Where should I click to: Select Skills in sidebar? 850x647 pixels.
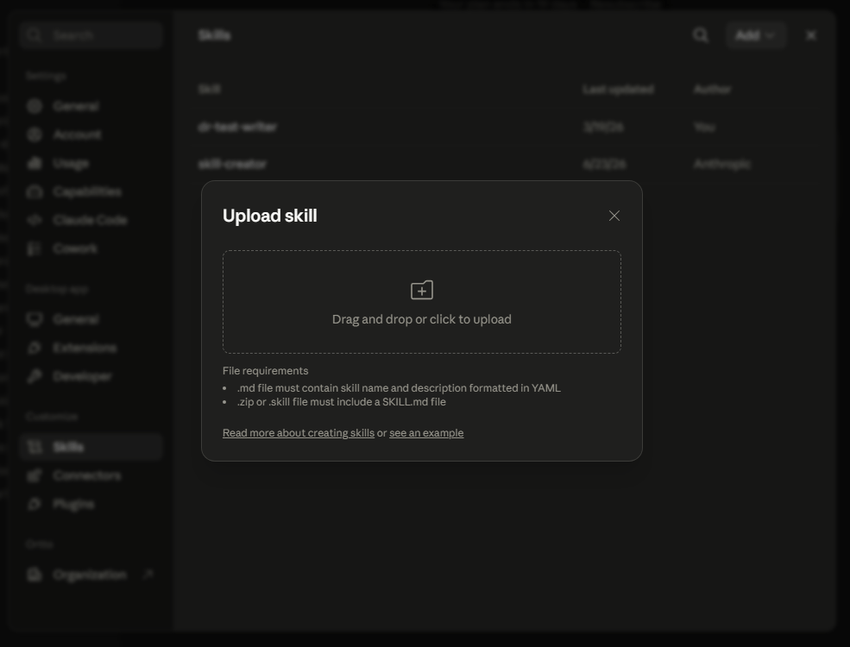click(91, 447)
